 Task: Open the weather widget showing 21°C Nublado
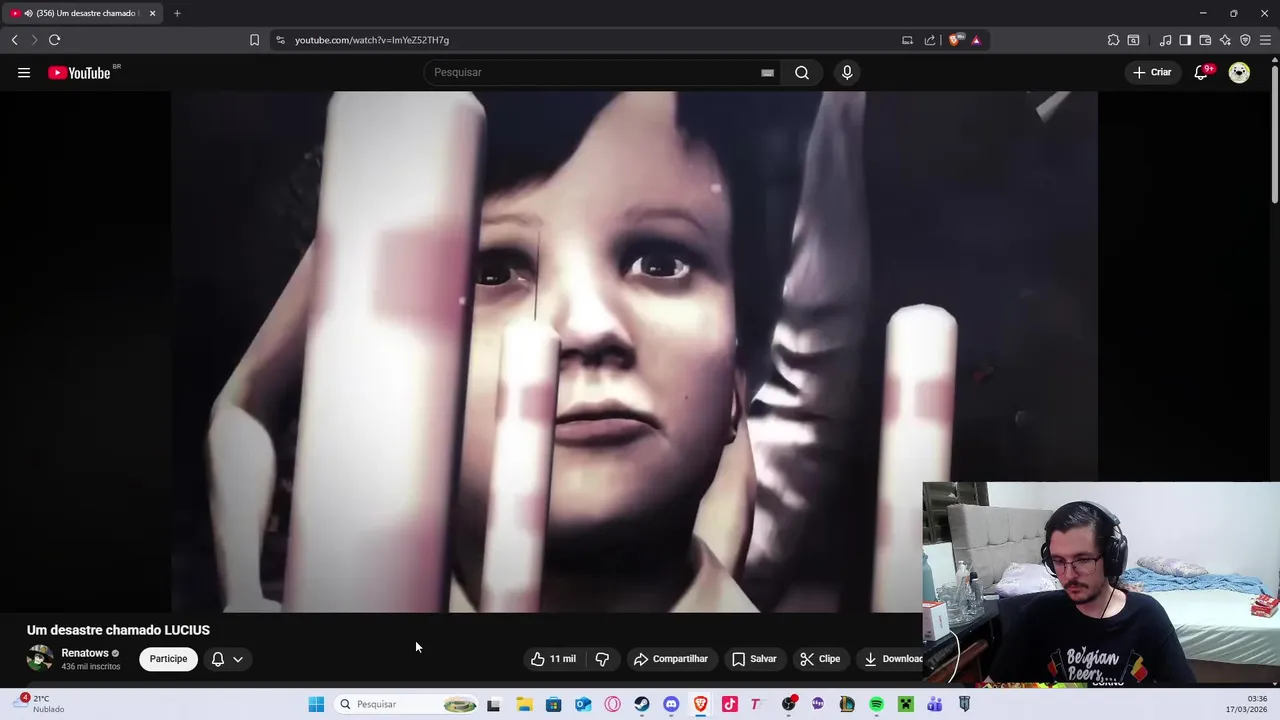(41, 703)
